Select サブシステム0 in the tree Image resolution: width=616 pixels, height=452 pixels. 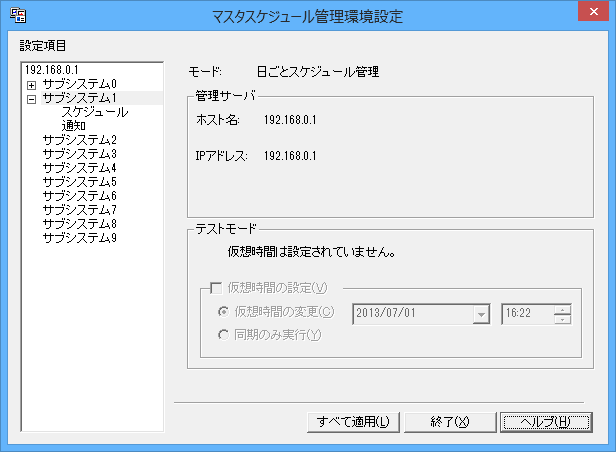(x=79, y=84)
